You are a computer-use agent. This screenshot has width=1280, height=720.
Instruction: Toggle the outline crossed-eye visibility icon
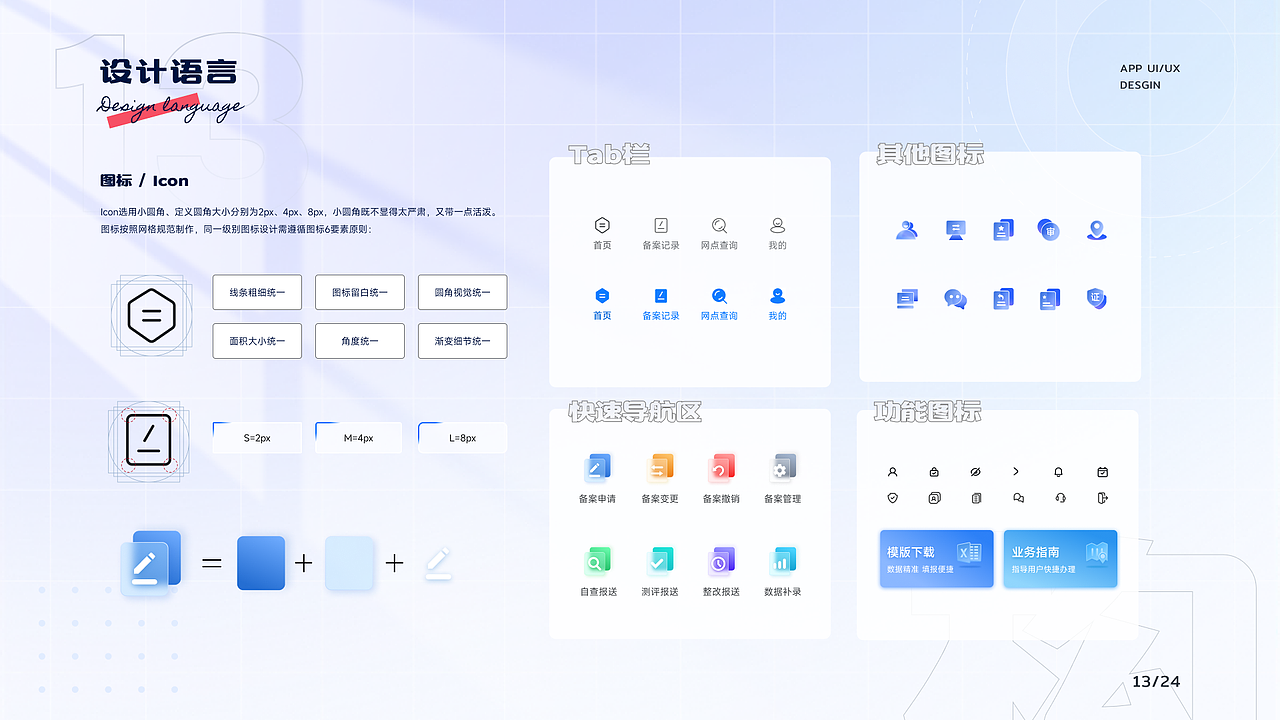point(976,472)
